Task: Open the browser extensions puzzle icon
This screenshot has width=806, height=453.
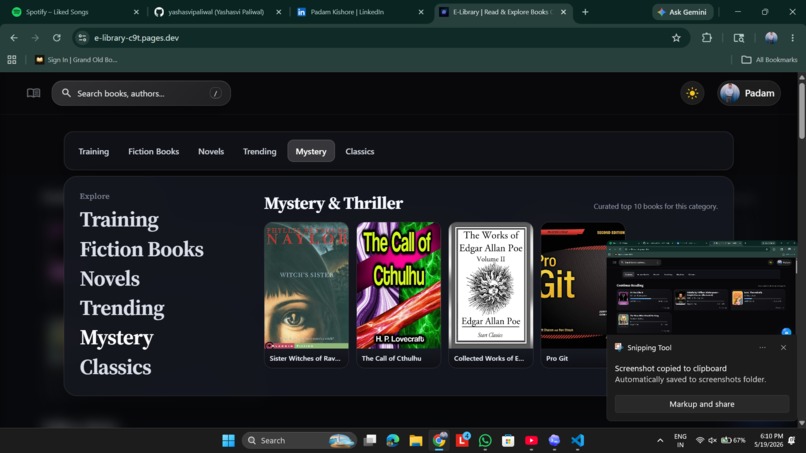Action: click(x=707, y=38)
